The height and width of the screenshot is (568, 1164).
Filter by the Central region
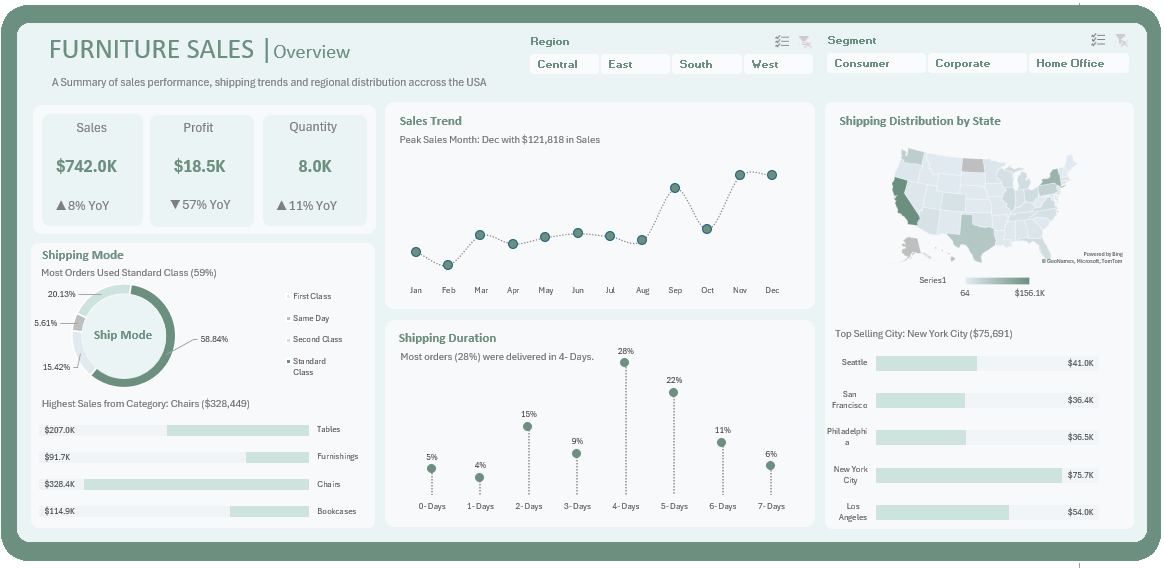(564, 64)
